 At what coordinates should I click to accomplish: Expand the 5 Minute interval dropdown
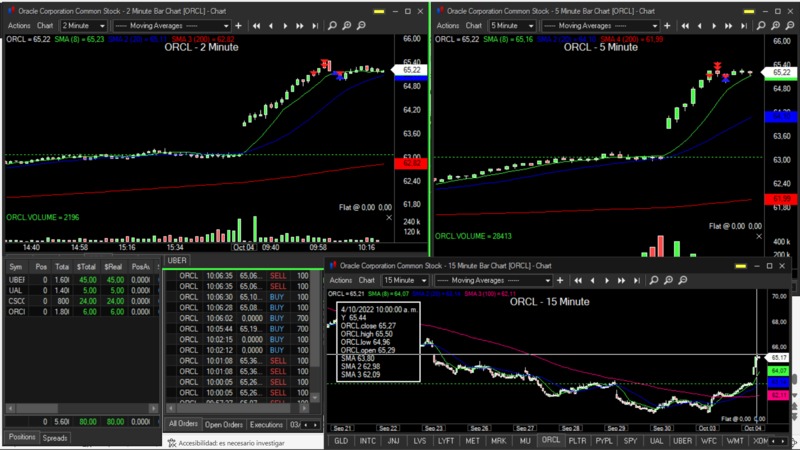point(515,25)
